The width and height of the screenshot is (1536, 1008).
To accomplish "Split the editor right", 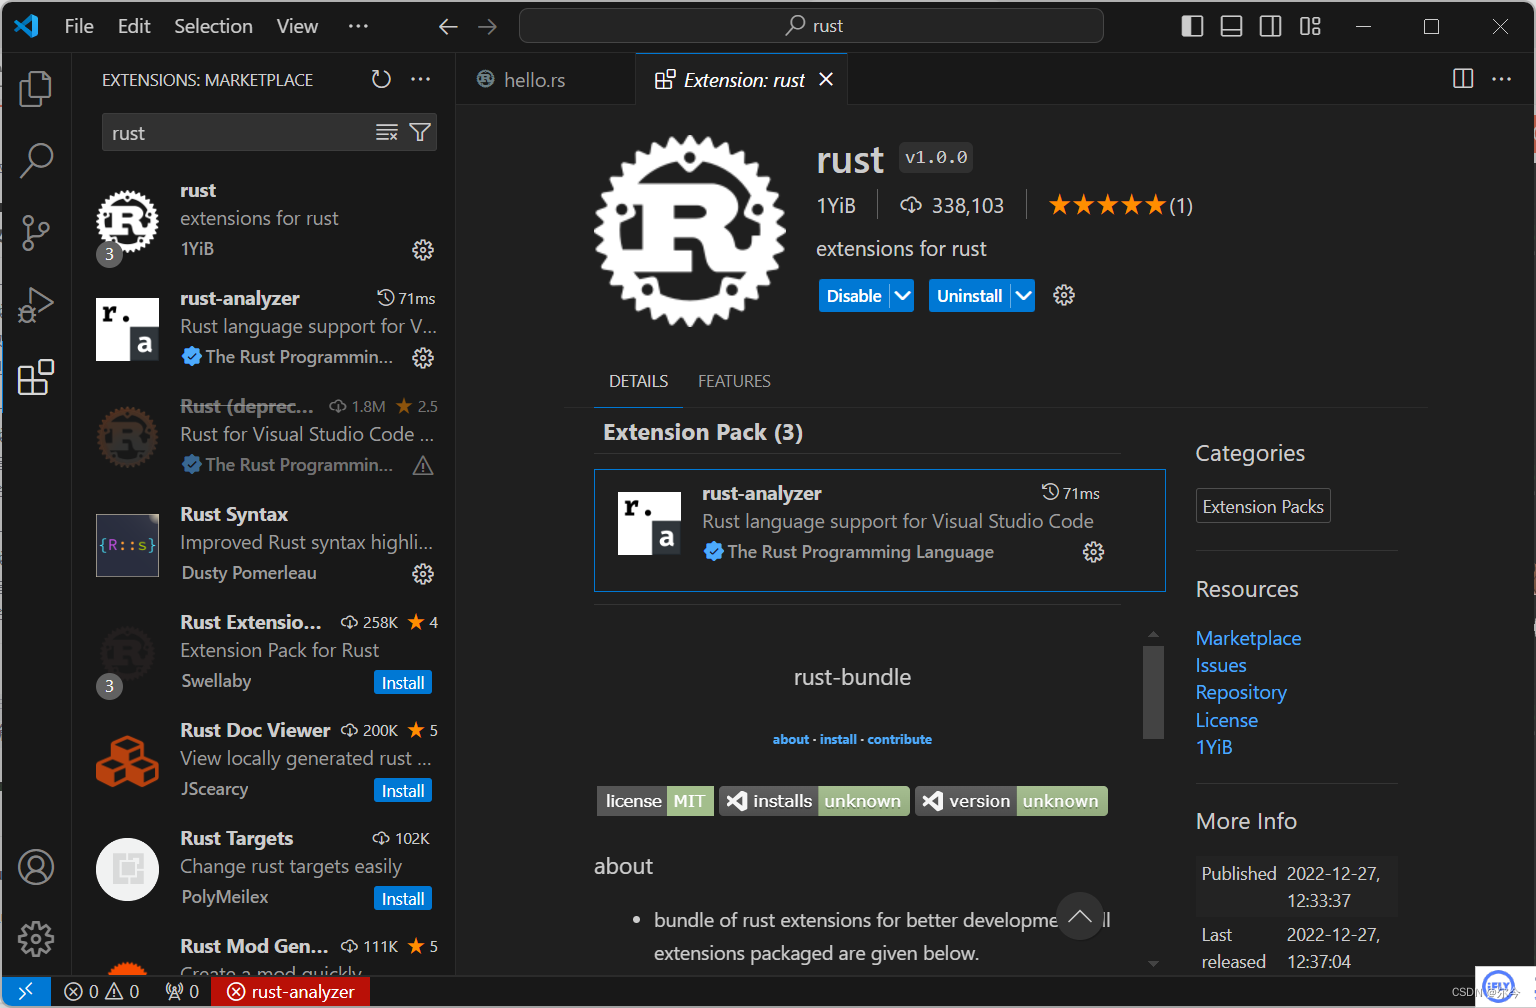I will [x=1463, y=79].
